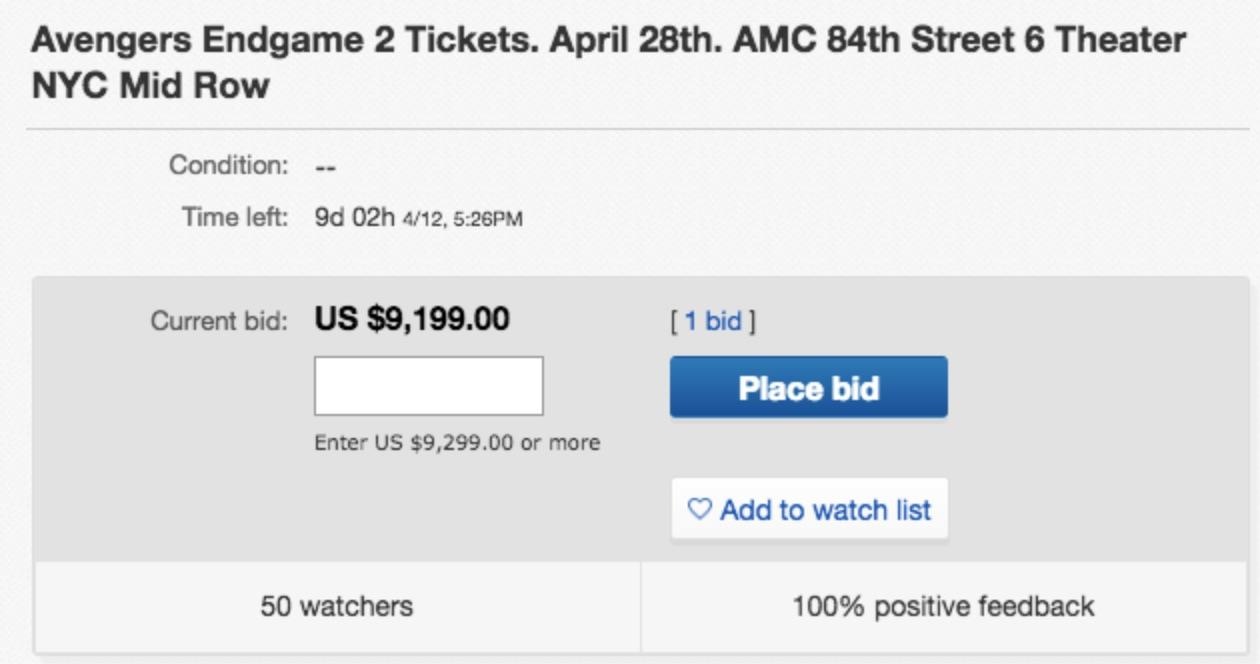The image size is (1260, 664).
Task: Click the Time left label
Action: (x=234, y=216)
